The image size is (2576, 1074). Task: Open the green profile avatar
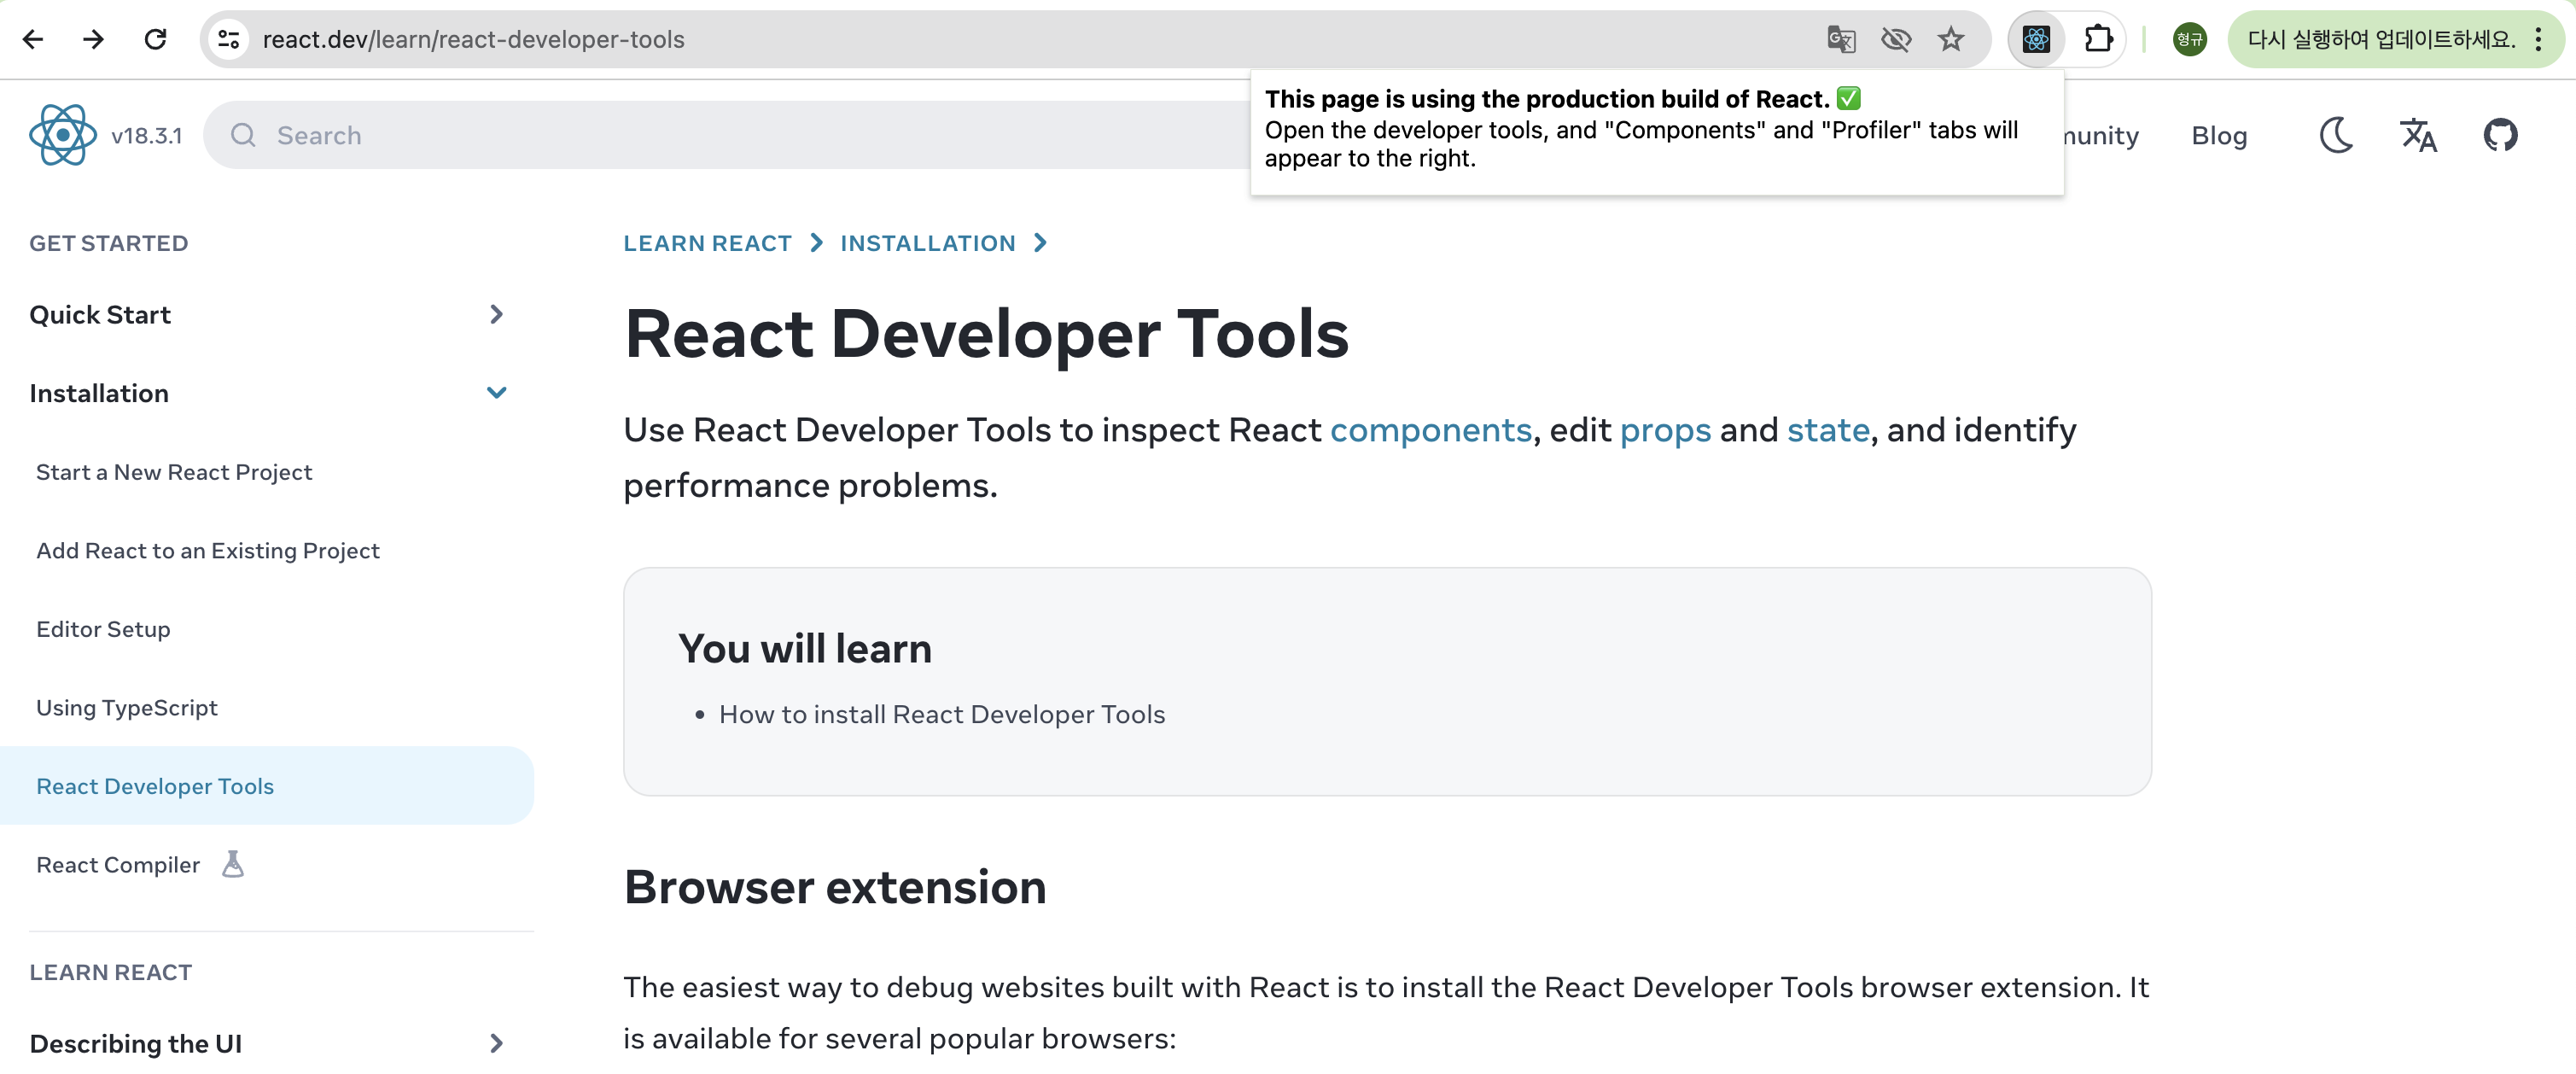coord(2189,39)
